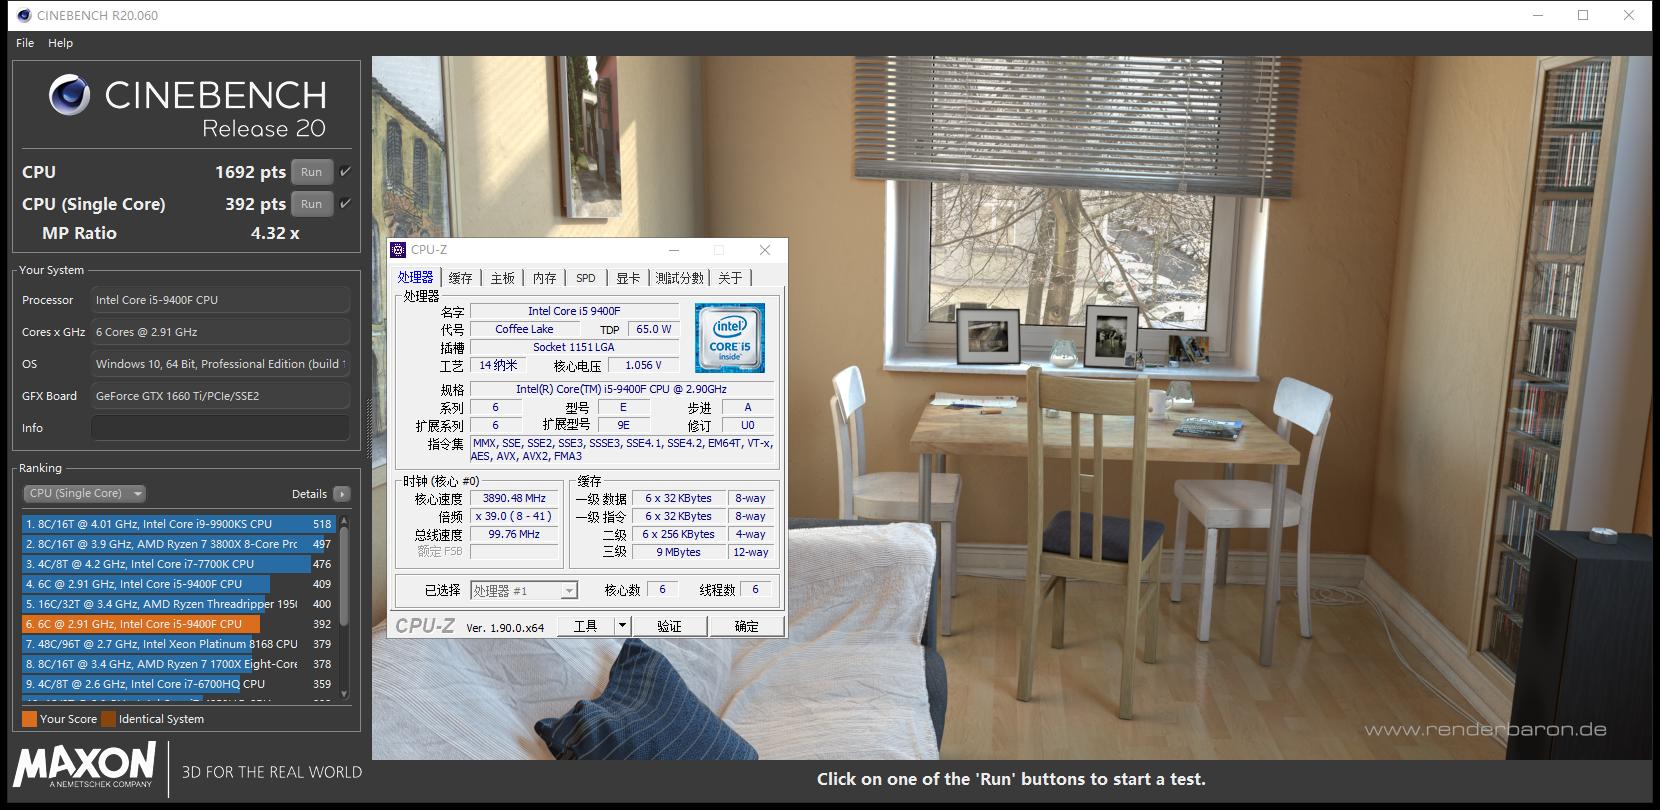
Task: Click the CPU-Z window title icon
Action: click(398, 249)
